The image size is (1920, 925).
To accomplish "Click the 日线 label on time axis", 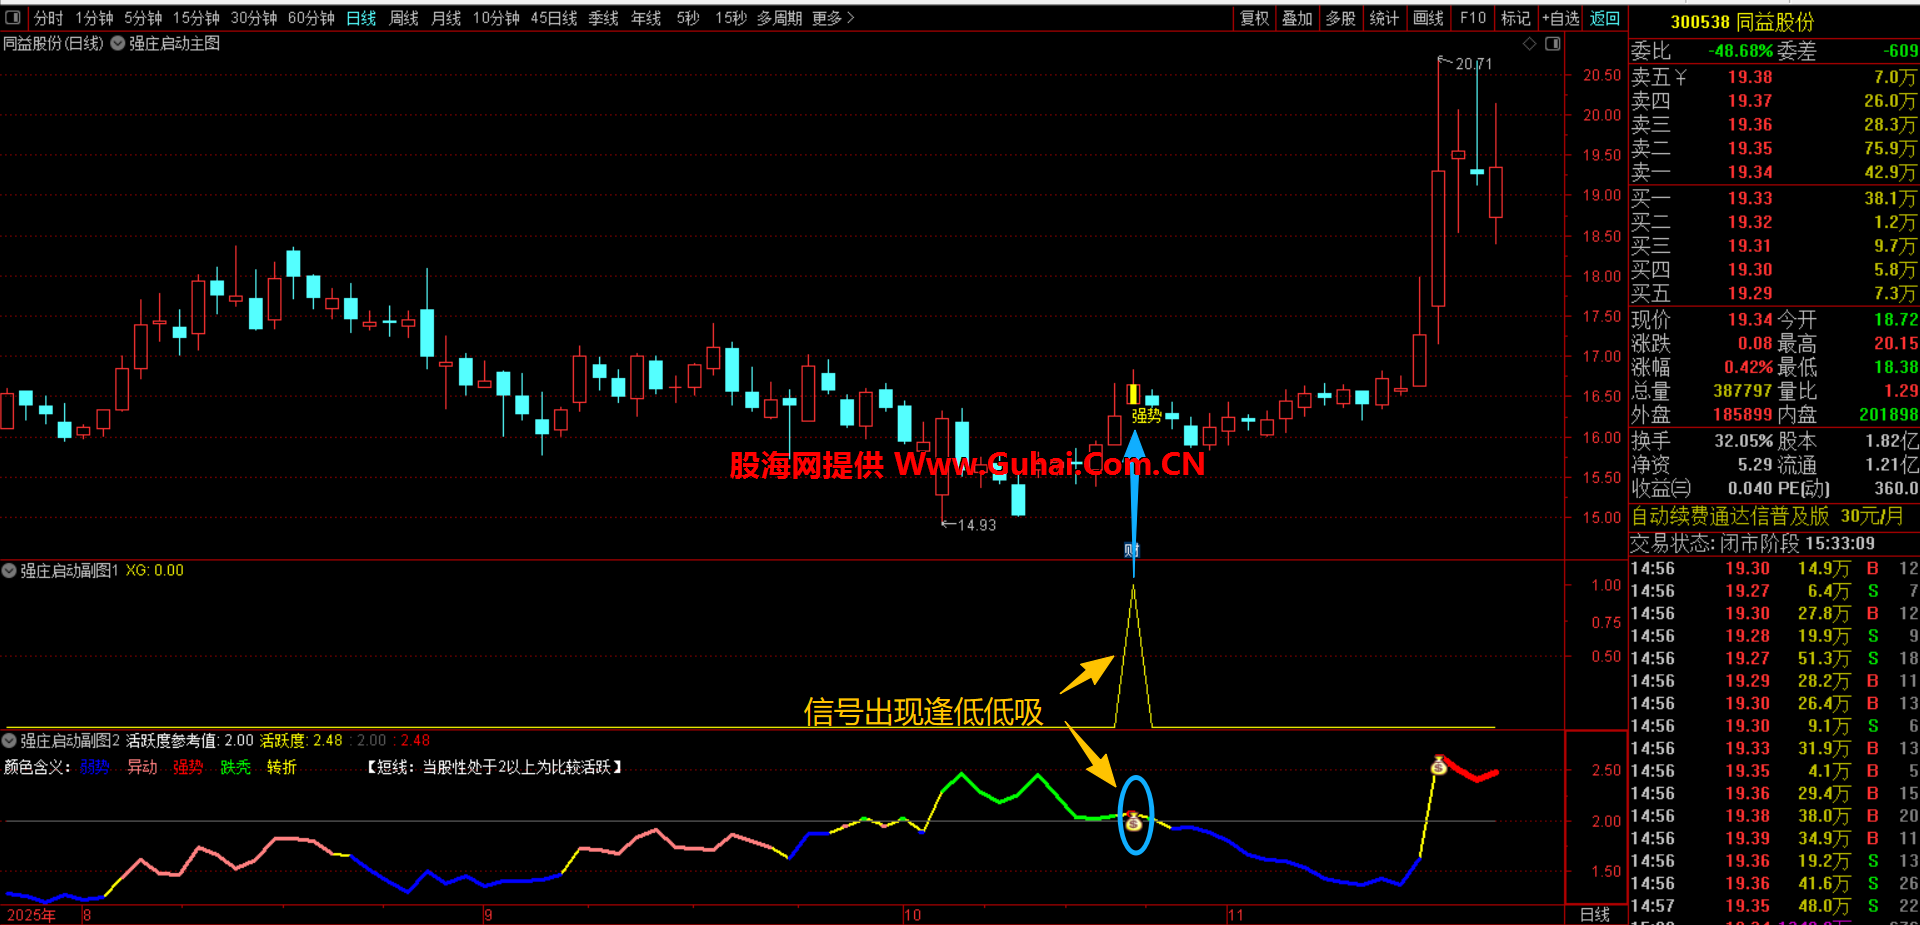I will pos(1595,915).
